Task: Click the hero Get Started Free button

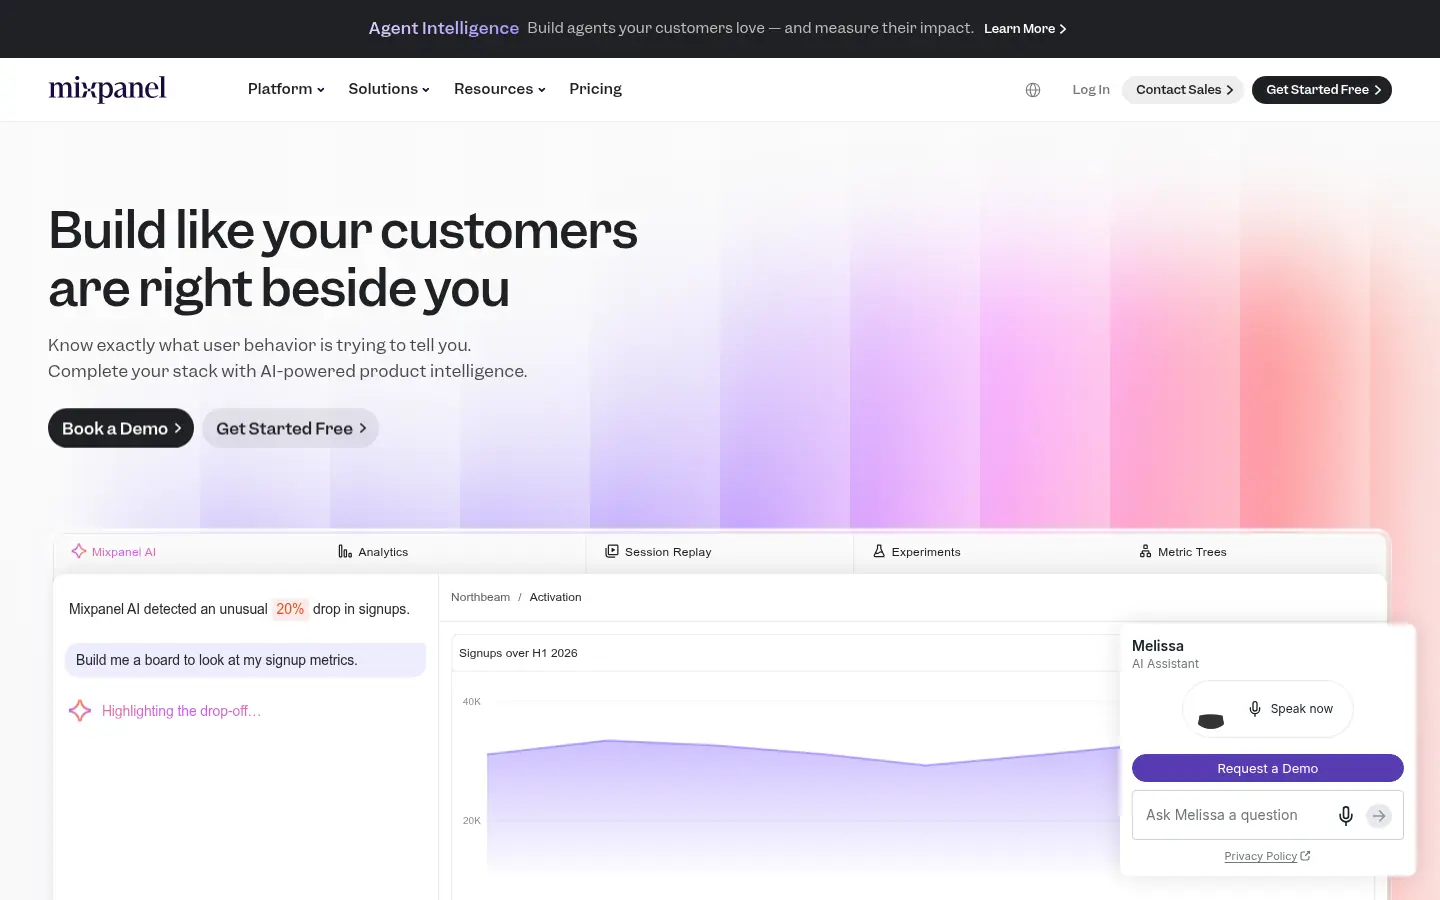Action: click(290, 428)
